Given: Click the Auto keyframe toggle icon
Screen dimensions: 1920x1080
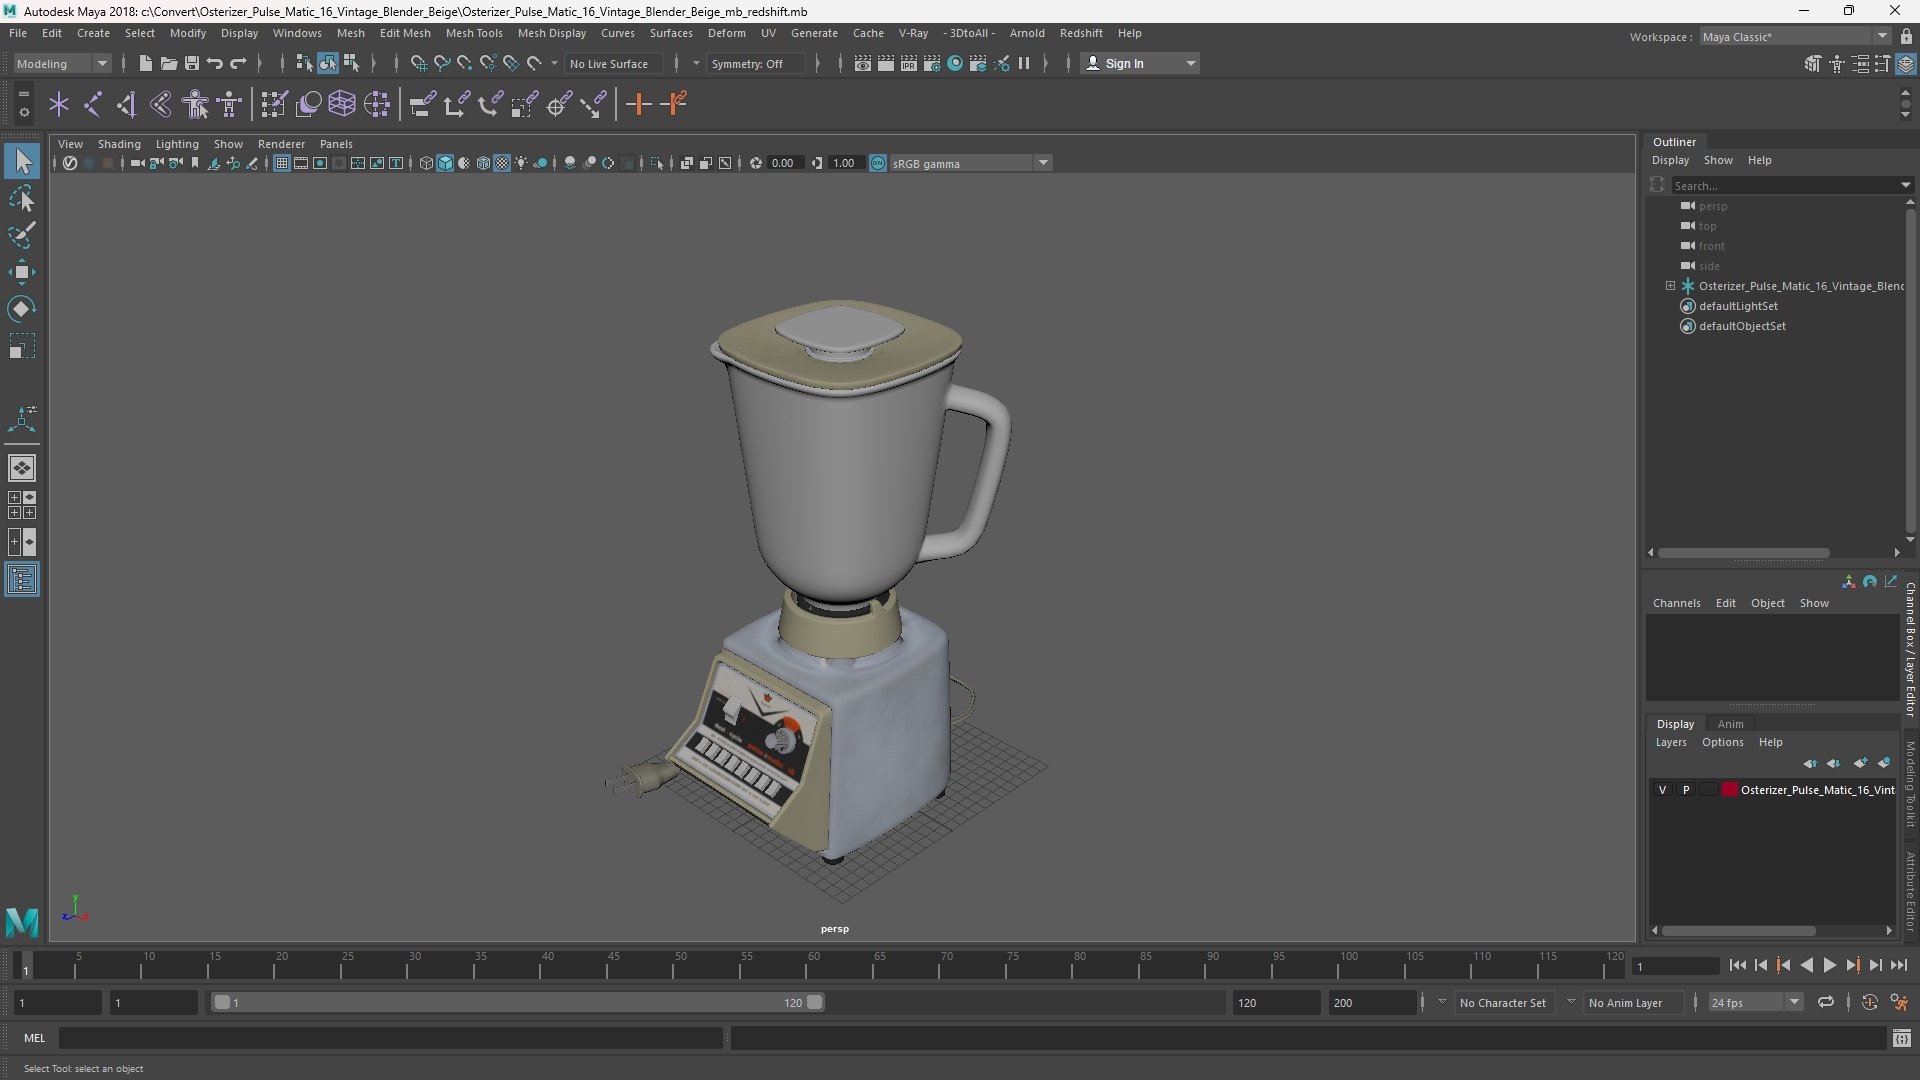Looking at the screenshot, I should pos(1870,1002).
